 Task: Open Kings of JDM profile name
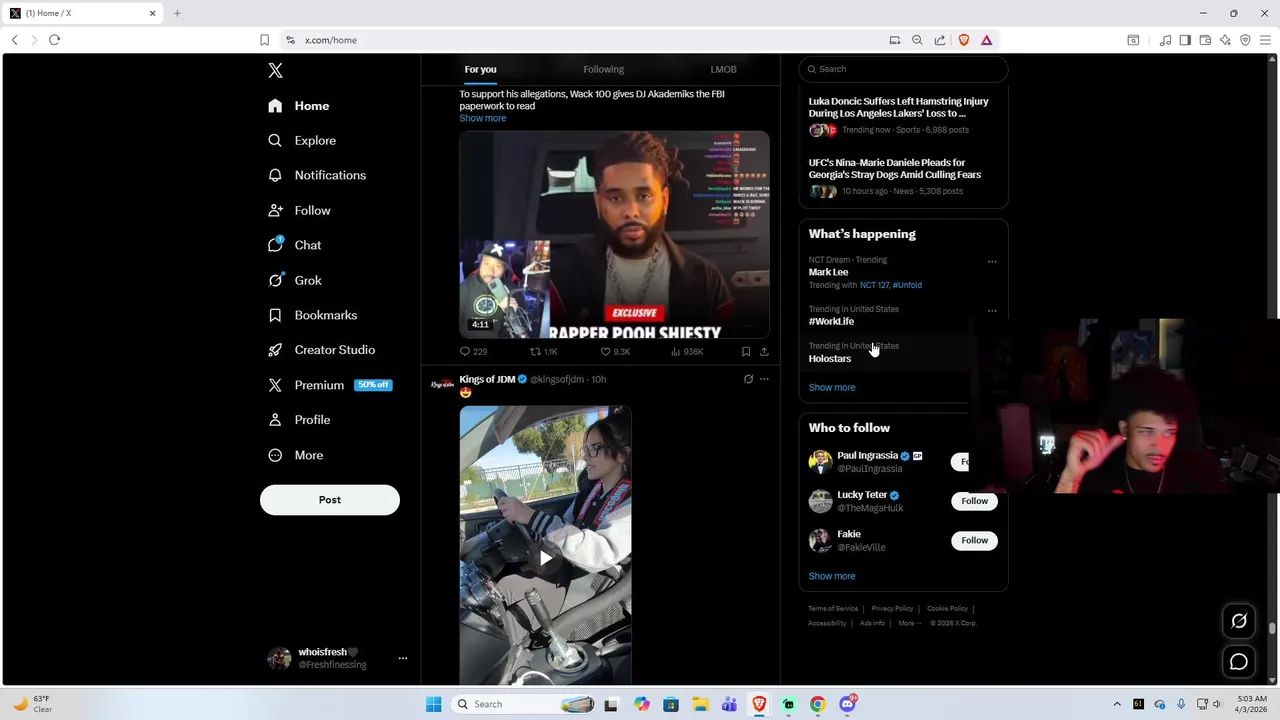click(x=487, y=379)
